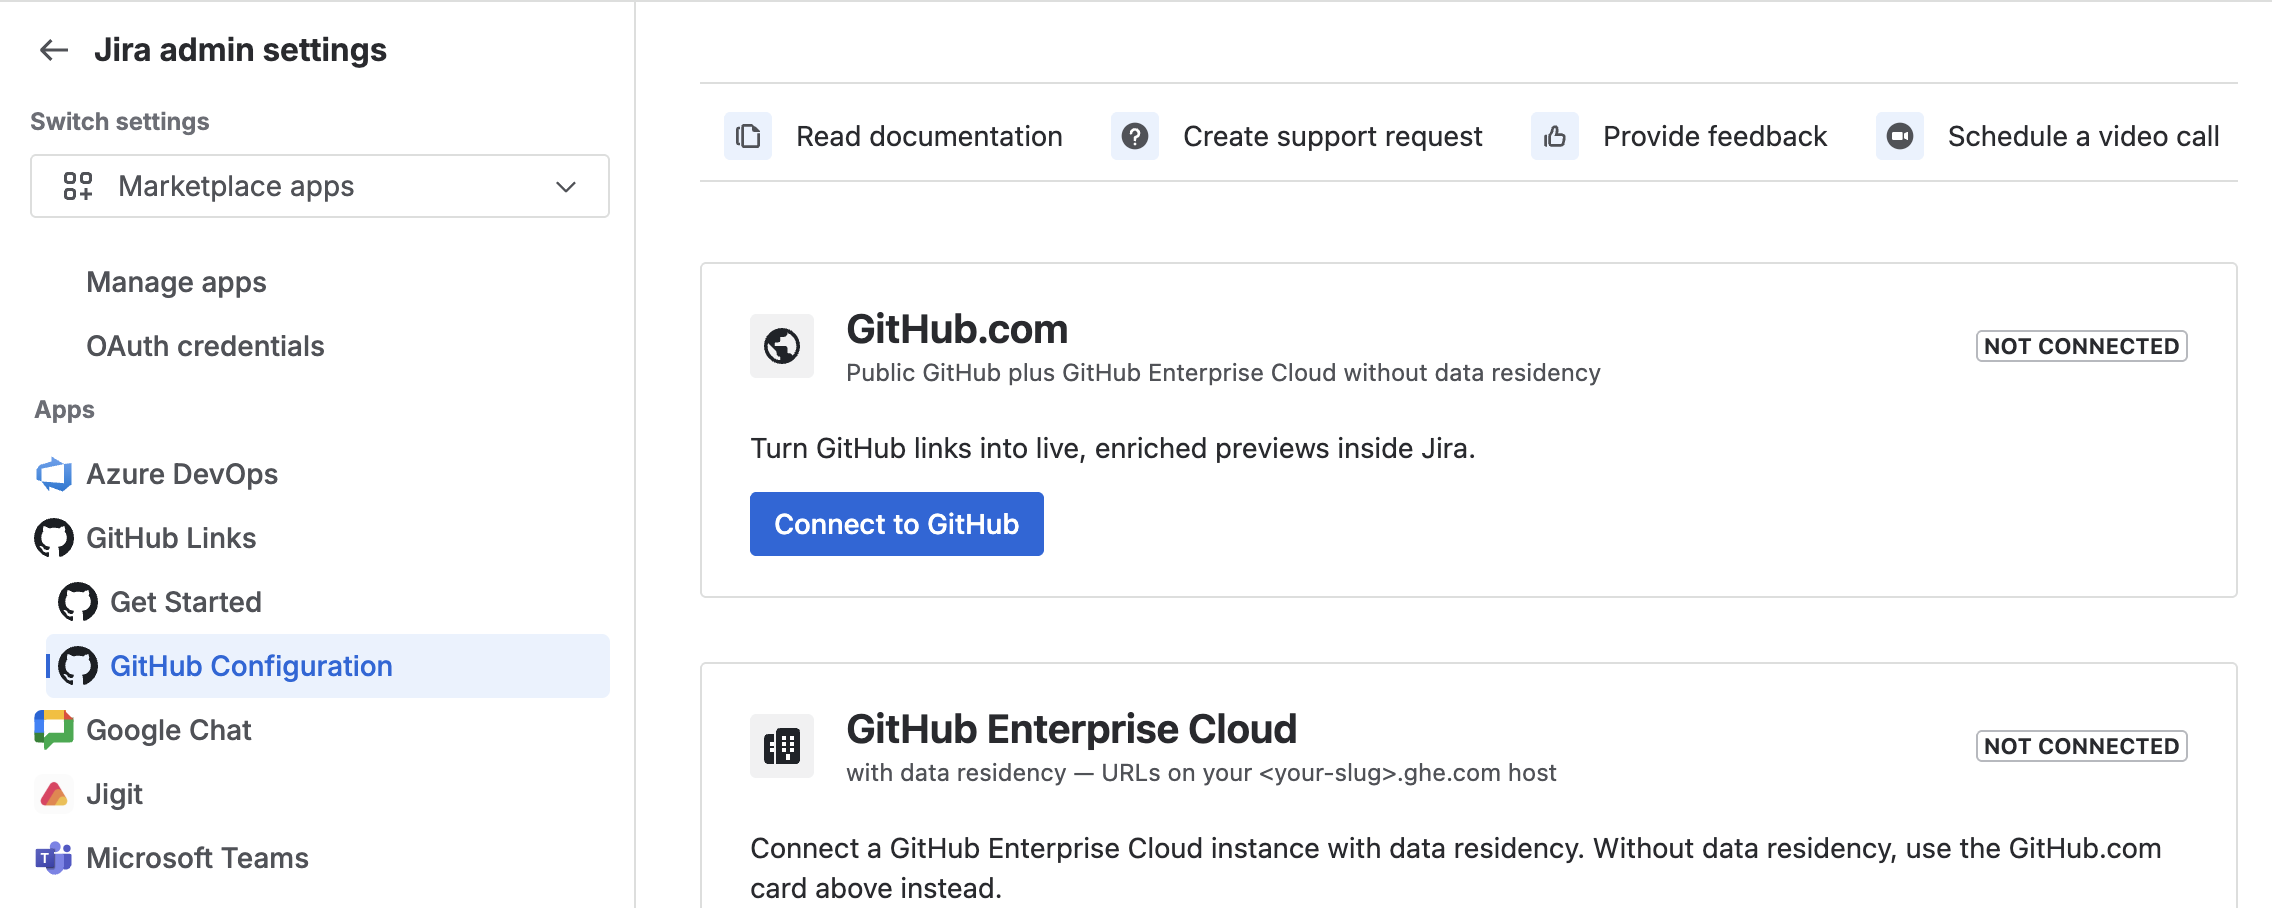
Task: Open the Create support request link
Action: (1332, 136)
